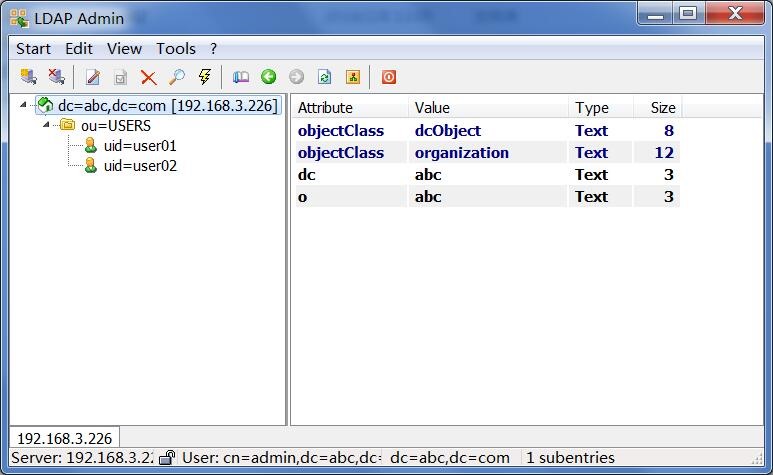The height and width of the screenshot is (475, 773).
Task: Click the red Exit power icon
Action: 388,77
